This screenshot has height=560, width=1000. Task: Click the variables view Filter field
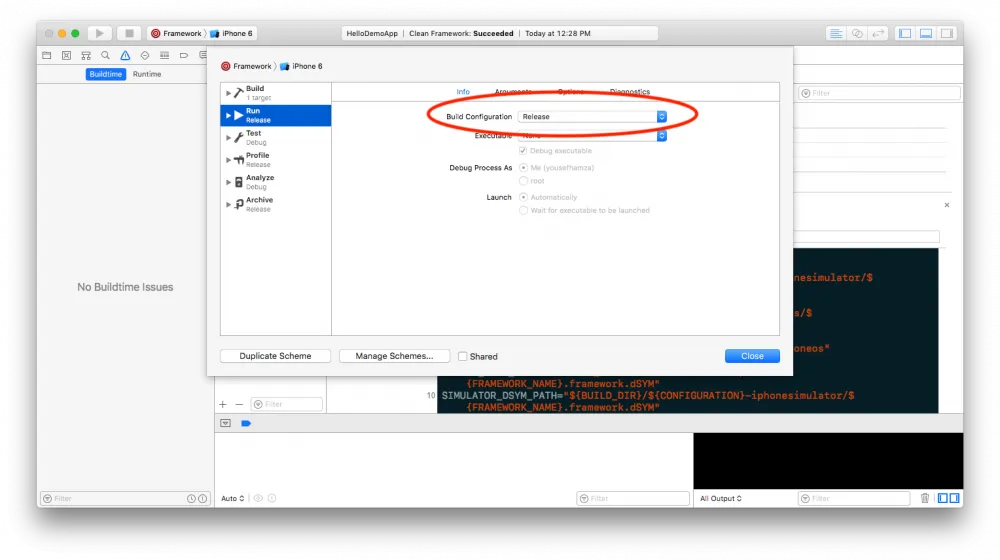click(x=633, y=499)
